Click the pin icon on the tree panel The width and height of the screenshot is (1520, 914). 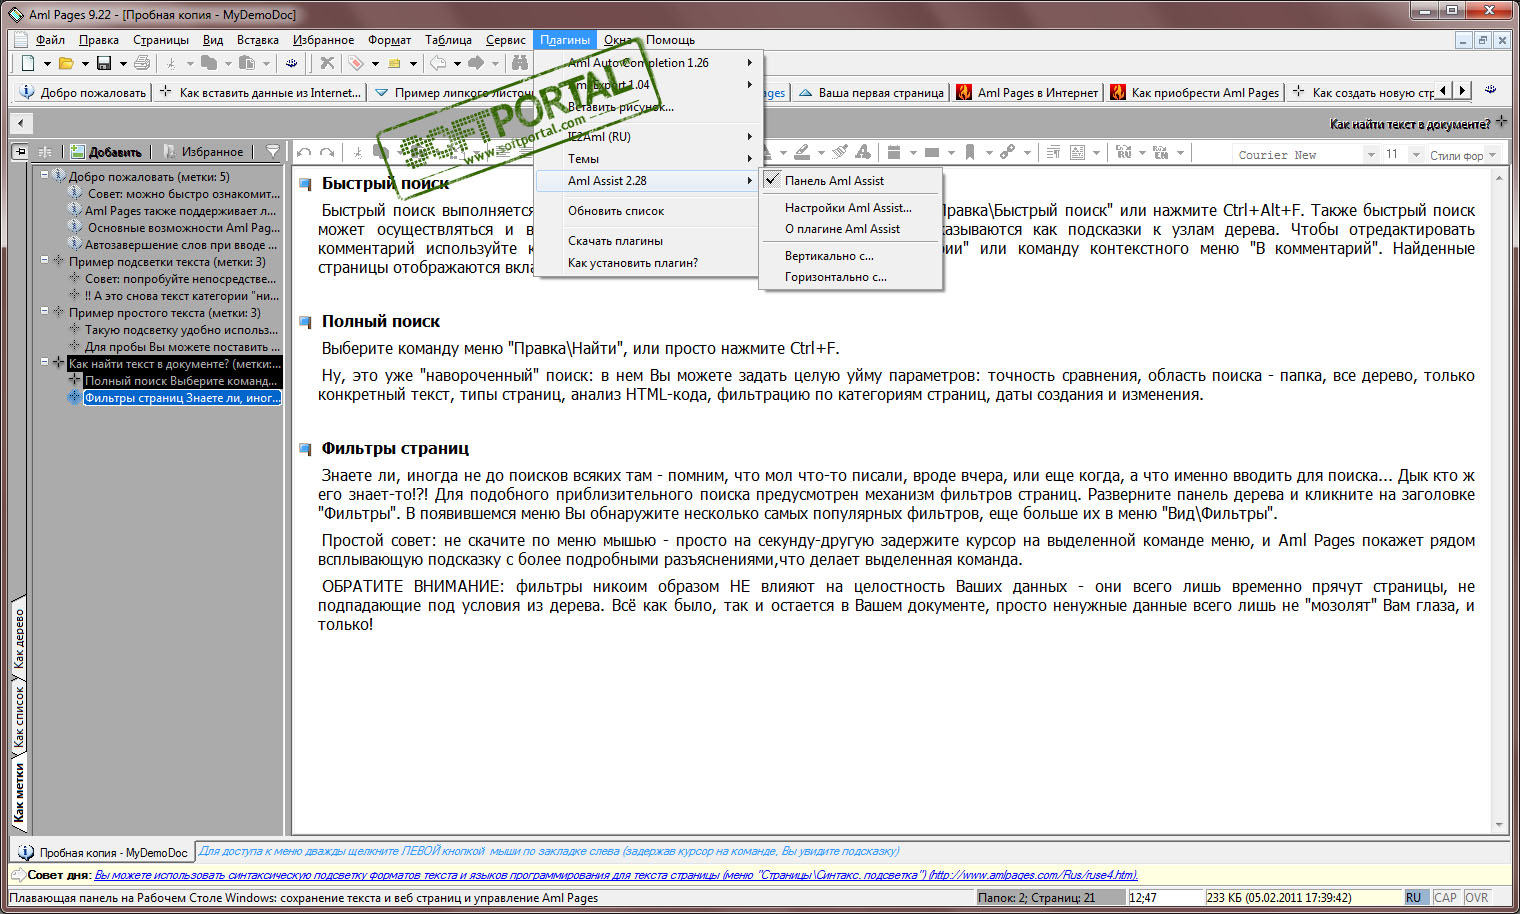coord(20,152)
